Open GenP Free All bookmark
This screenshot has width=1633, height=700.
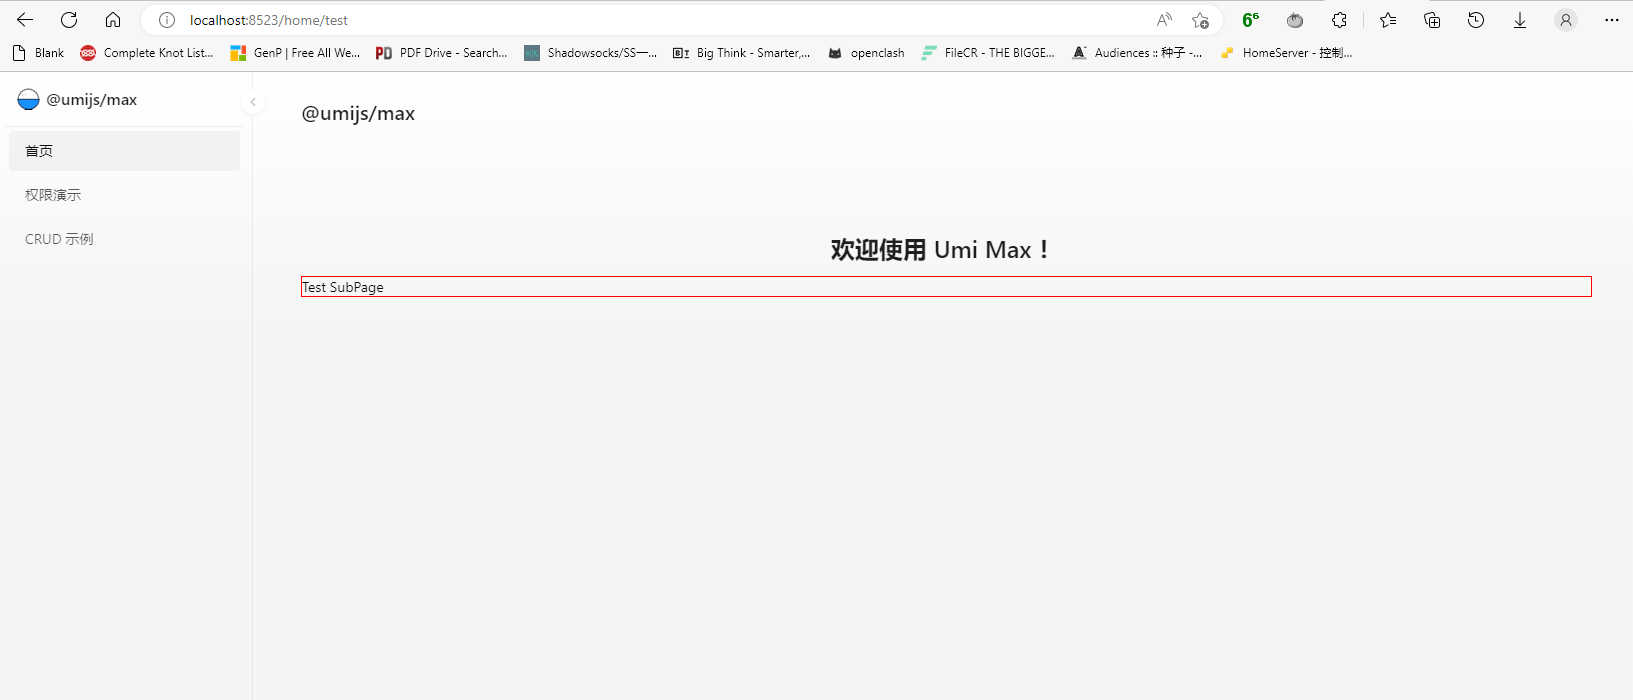pyautogui.click(x=295, y=53)
